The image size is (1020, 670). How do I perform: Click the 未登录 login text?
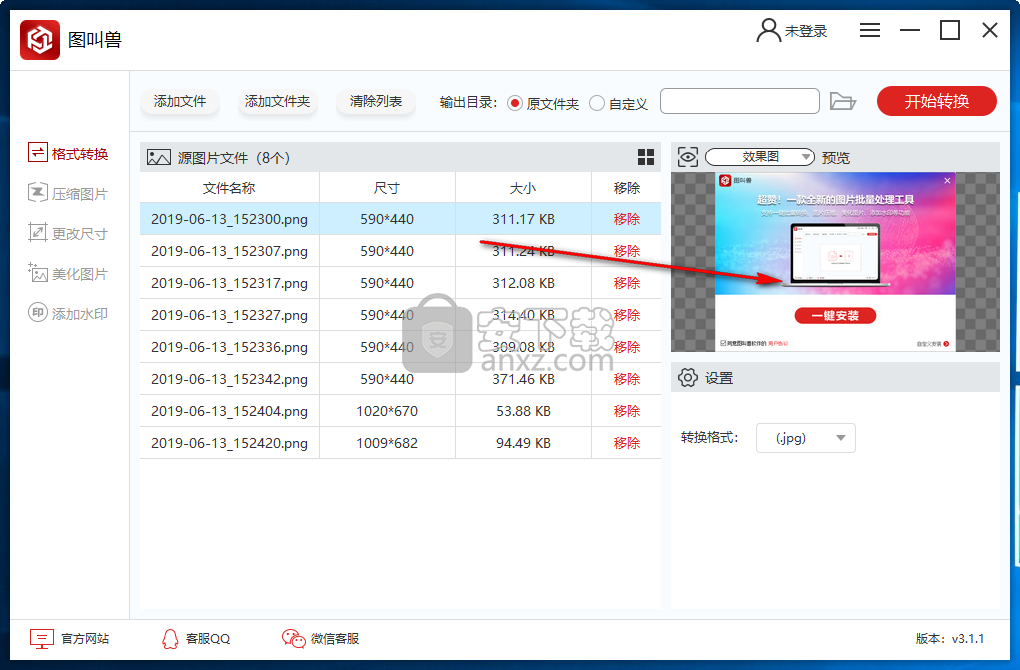click(x=806, y=31)
